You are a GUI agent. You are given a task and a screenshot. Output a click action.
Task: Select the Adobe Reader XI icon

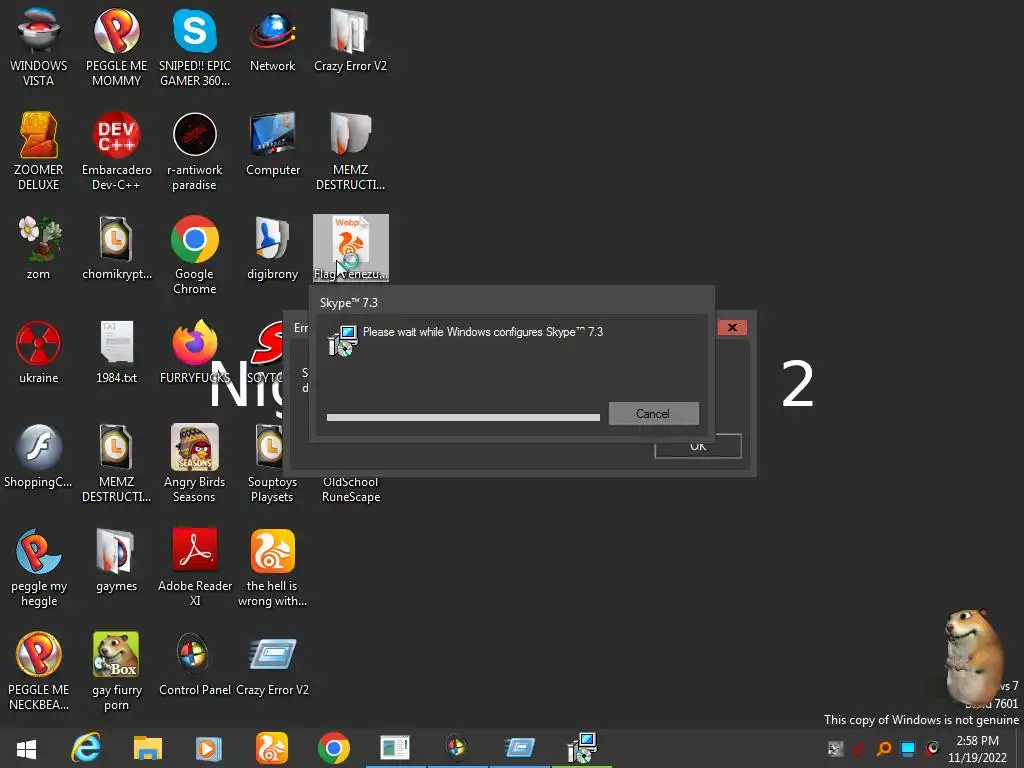coord(195,567)
